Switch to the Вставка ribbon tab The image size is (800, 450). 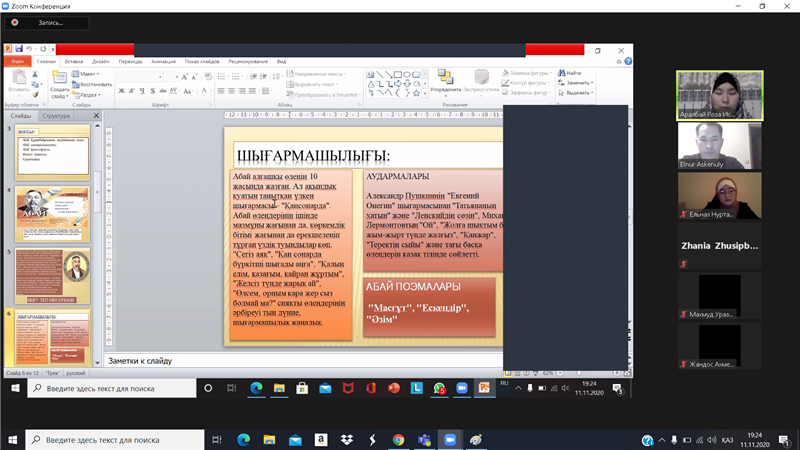click(74, 61)
